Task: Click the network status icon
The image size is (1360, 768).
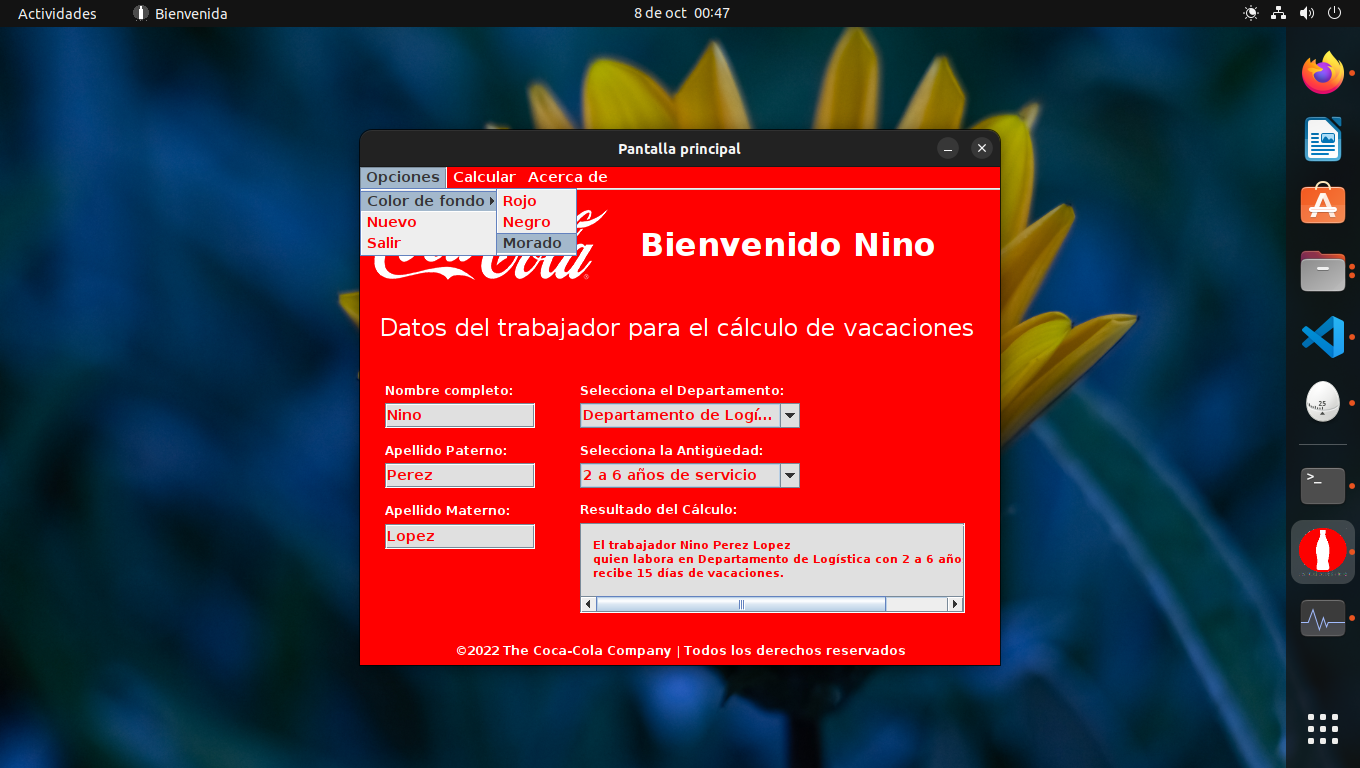Action: (x=1279, y=13)
